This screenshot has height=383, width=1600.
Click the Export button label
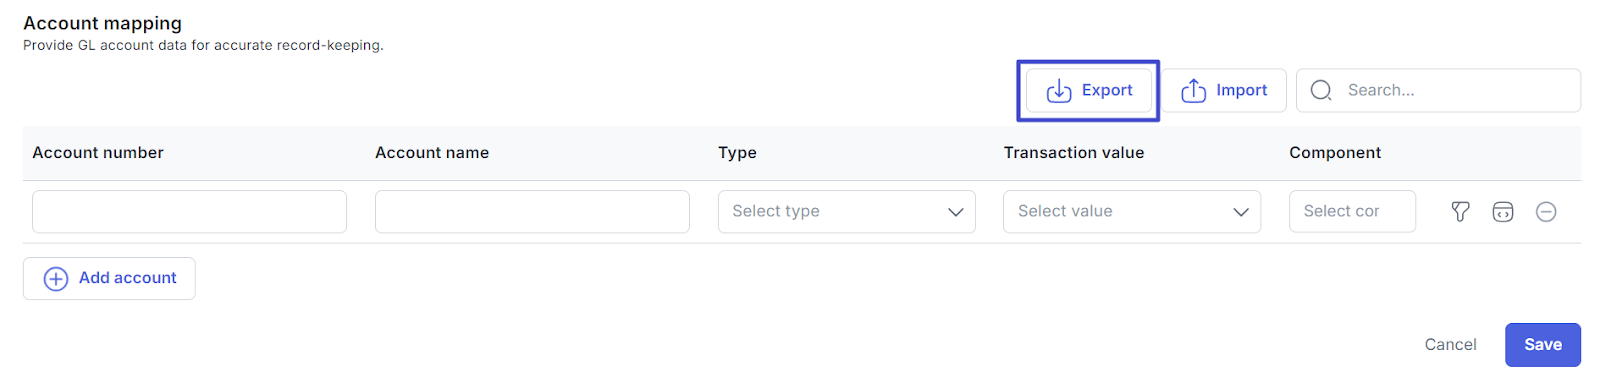click(x=1107, y=90)
